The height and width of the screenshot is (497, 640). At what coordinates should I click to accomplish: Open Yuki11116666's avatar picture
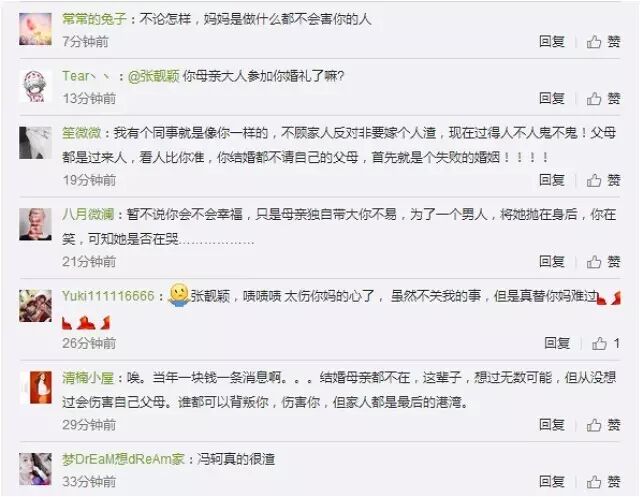(36, 306)
